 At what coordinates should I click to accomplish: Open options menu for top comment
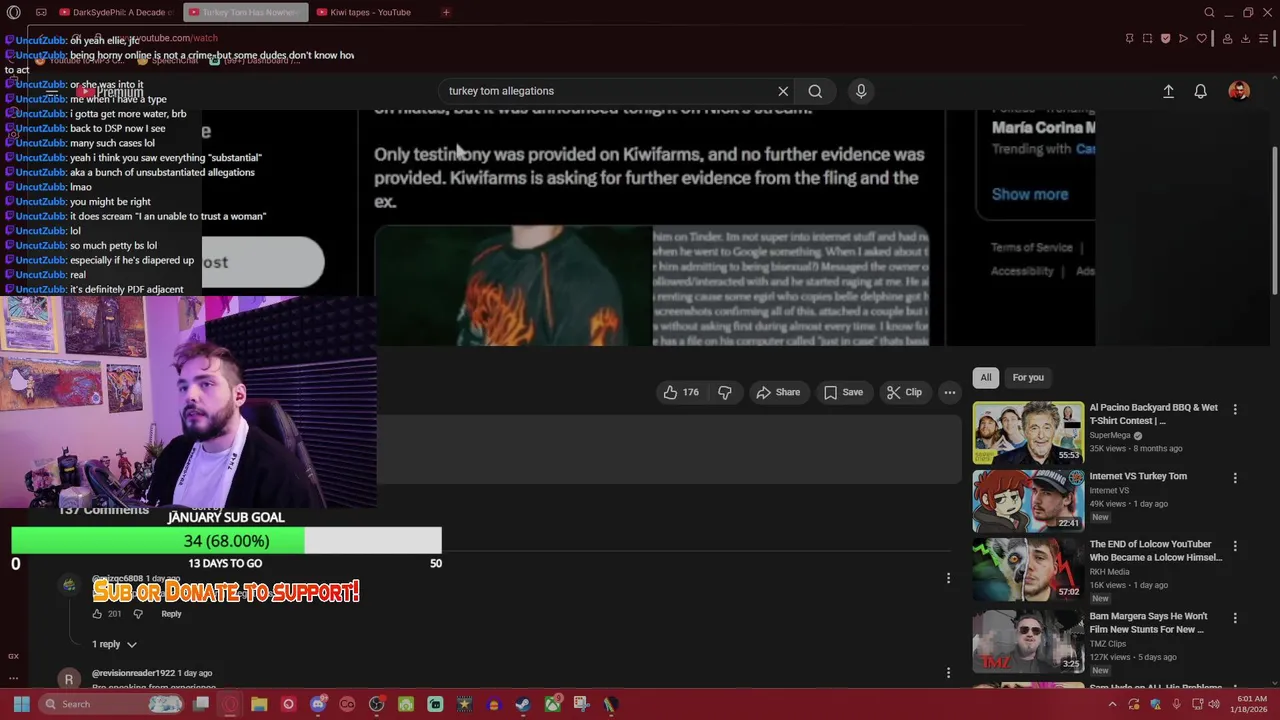[948, 578]
